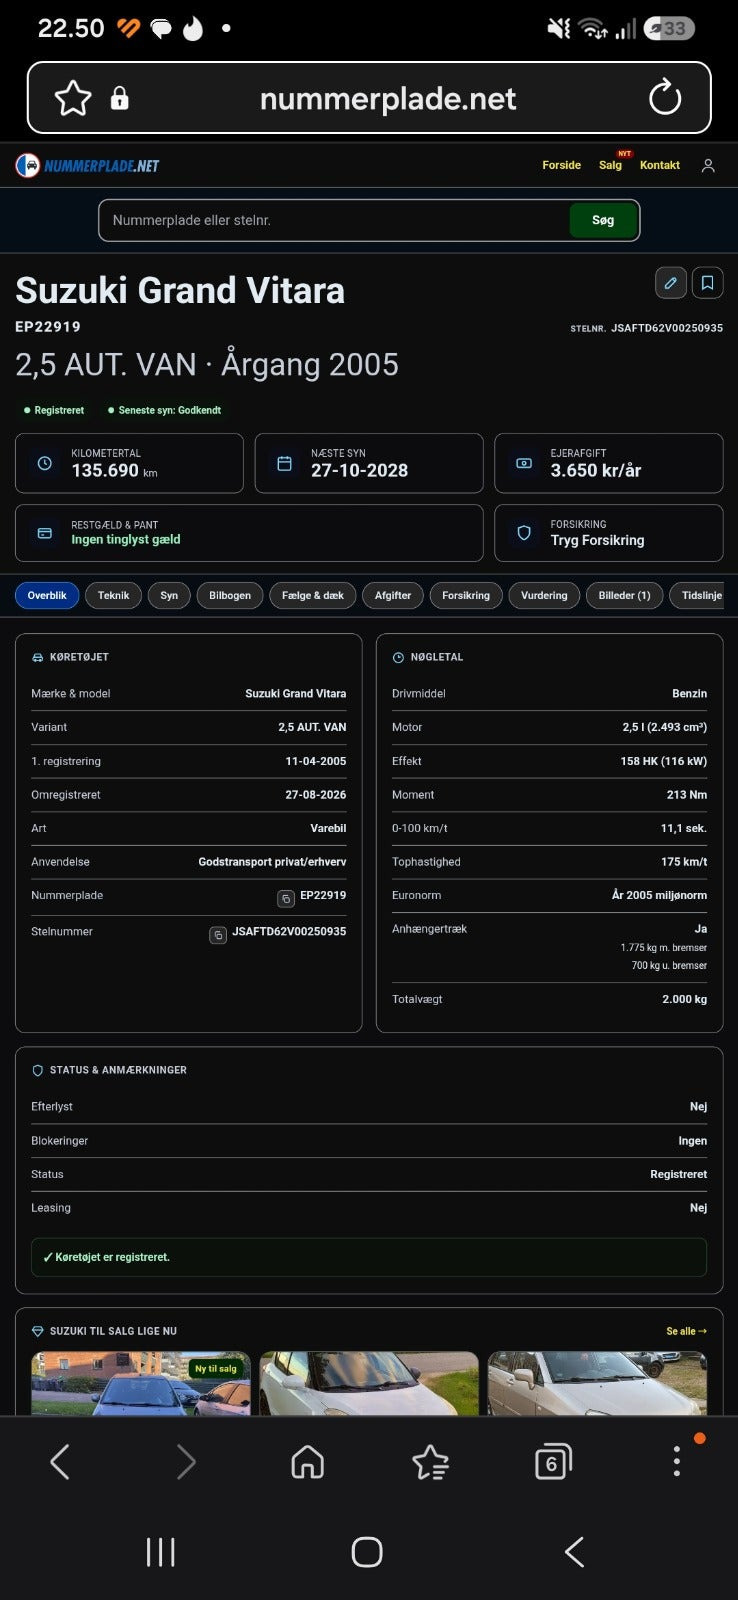Copy chassis number JSAFTD62V00250935 icon

pos(217,934)
